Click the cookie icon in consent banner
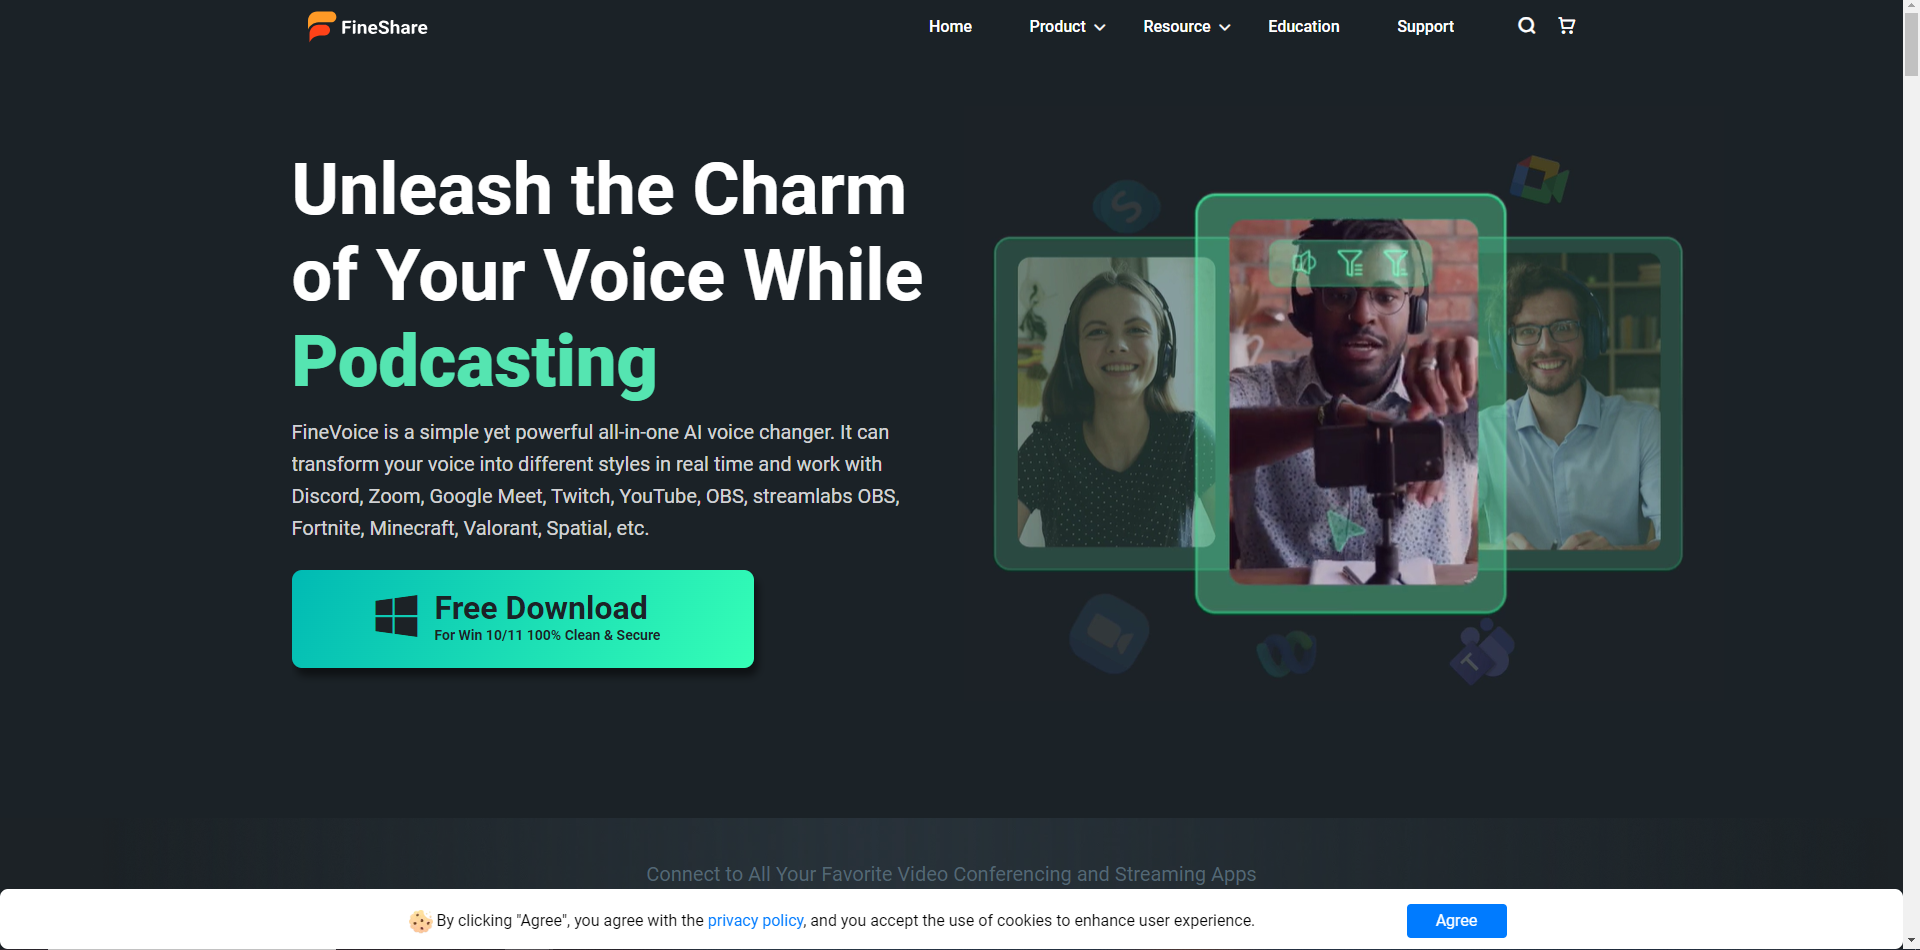 [x=420, y=921]
